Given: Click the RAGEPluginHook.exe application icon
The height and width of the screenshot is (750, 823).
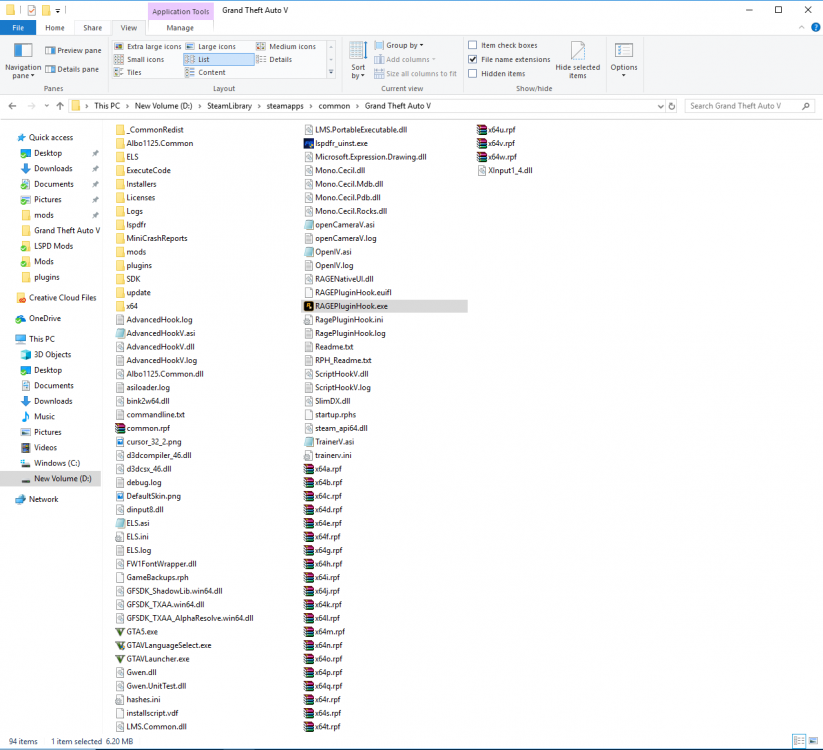Looking at the screenshot, I should (x=309, y=306).
